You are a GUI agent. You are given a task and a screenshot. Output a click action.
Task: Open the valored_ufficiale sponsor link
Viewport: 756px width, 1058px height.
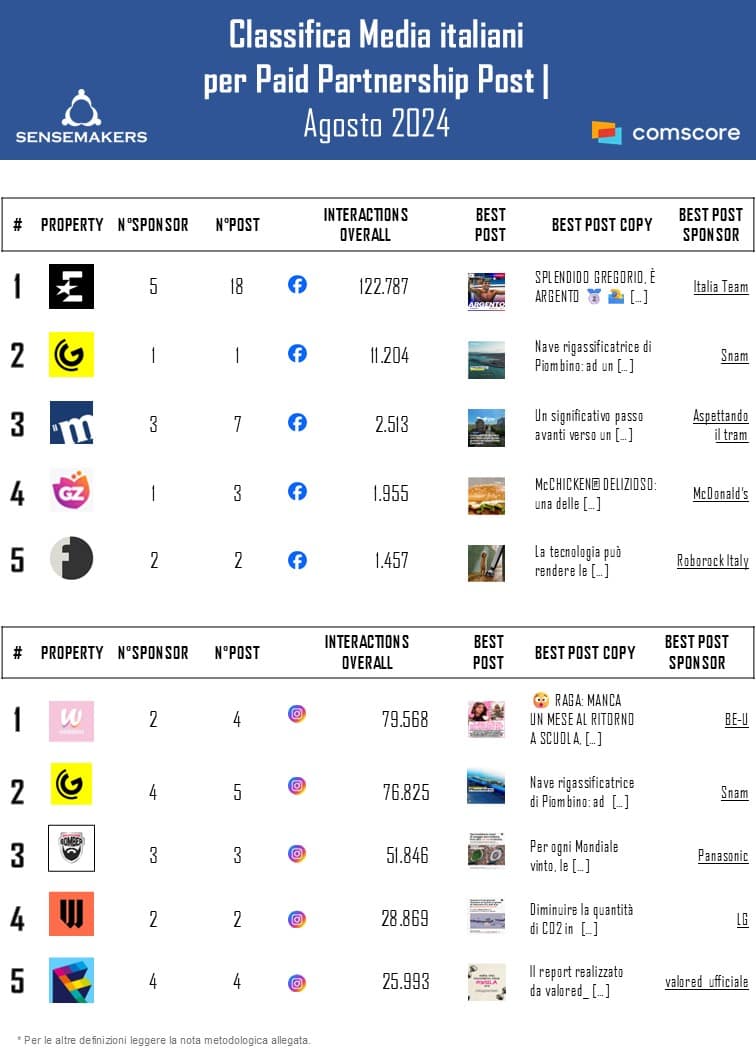point(706,982)
